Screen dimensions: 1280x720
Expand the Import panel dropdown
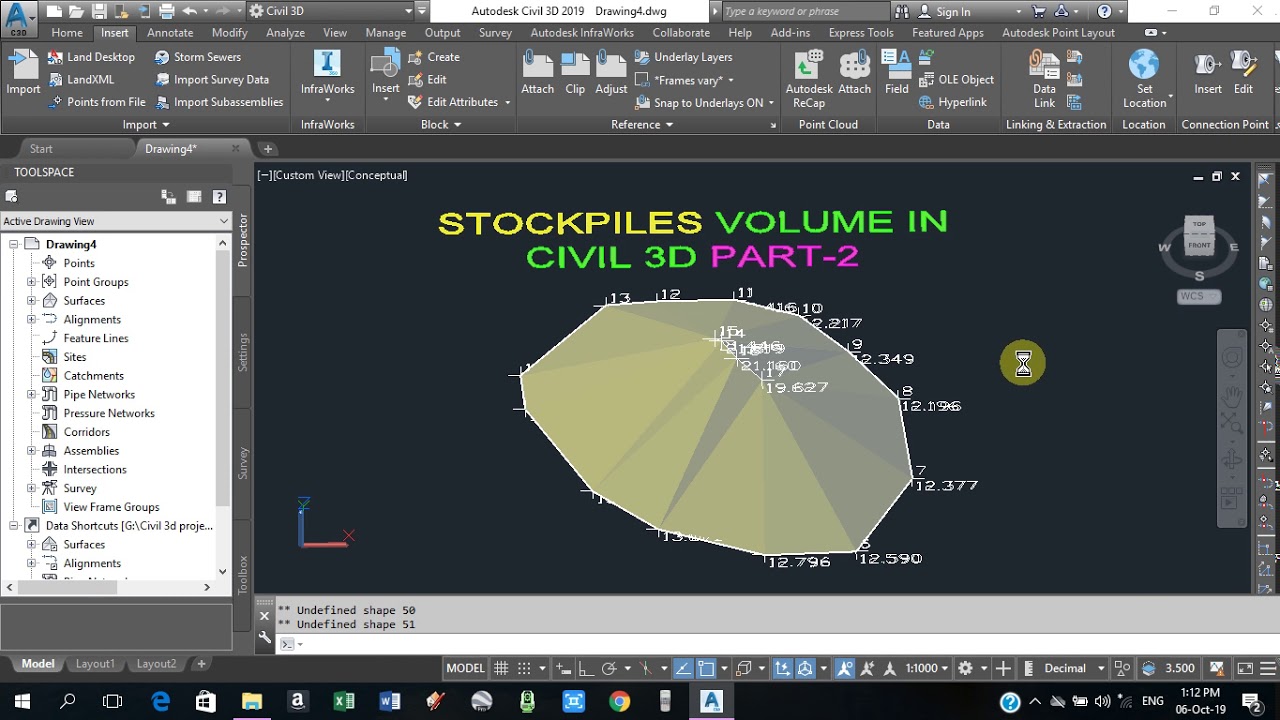tap(146, 125)
